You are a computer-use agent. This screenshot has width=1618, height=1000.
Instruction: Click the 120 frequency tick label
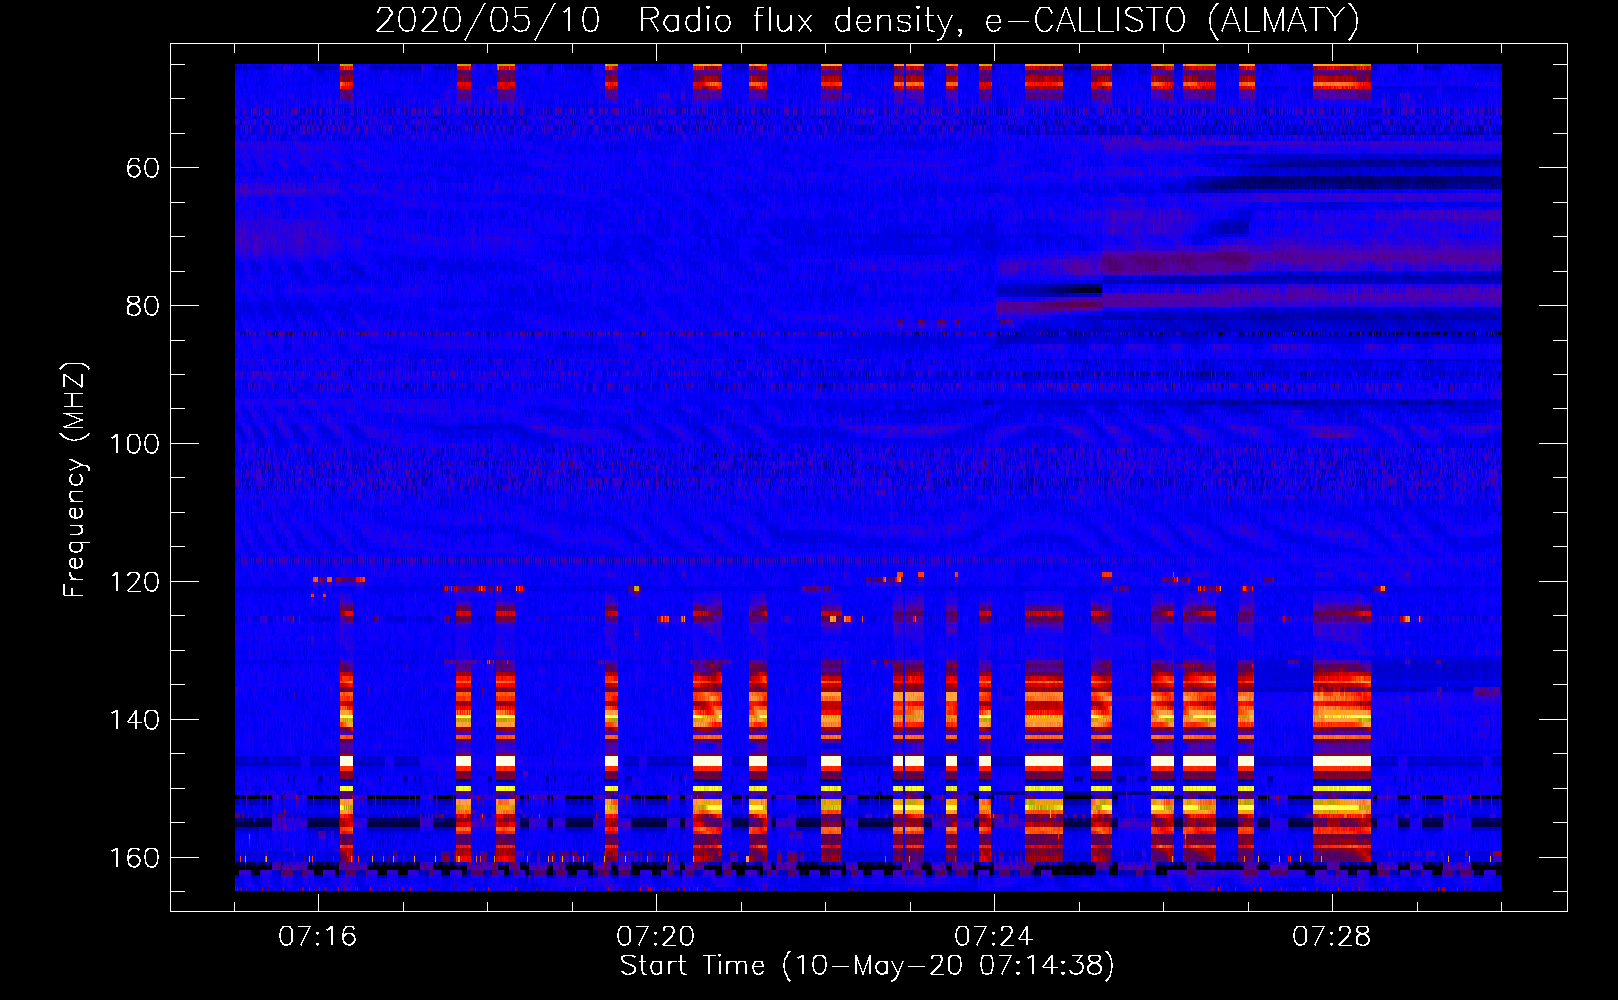click(135, 582)
